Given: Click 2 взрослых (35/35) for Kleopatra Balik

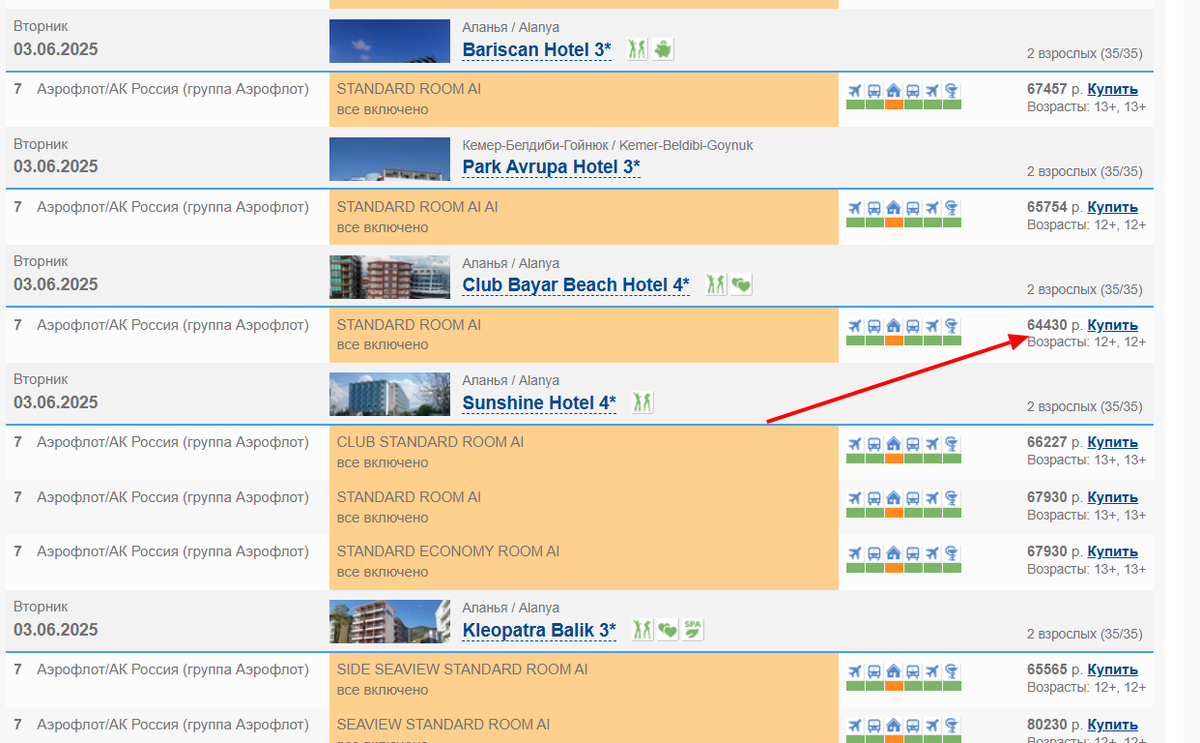Looking at the screenshot, I should [1084, 634].
